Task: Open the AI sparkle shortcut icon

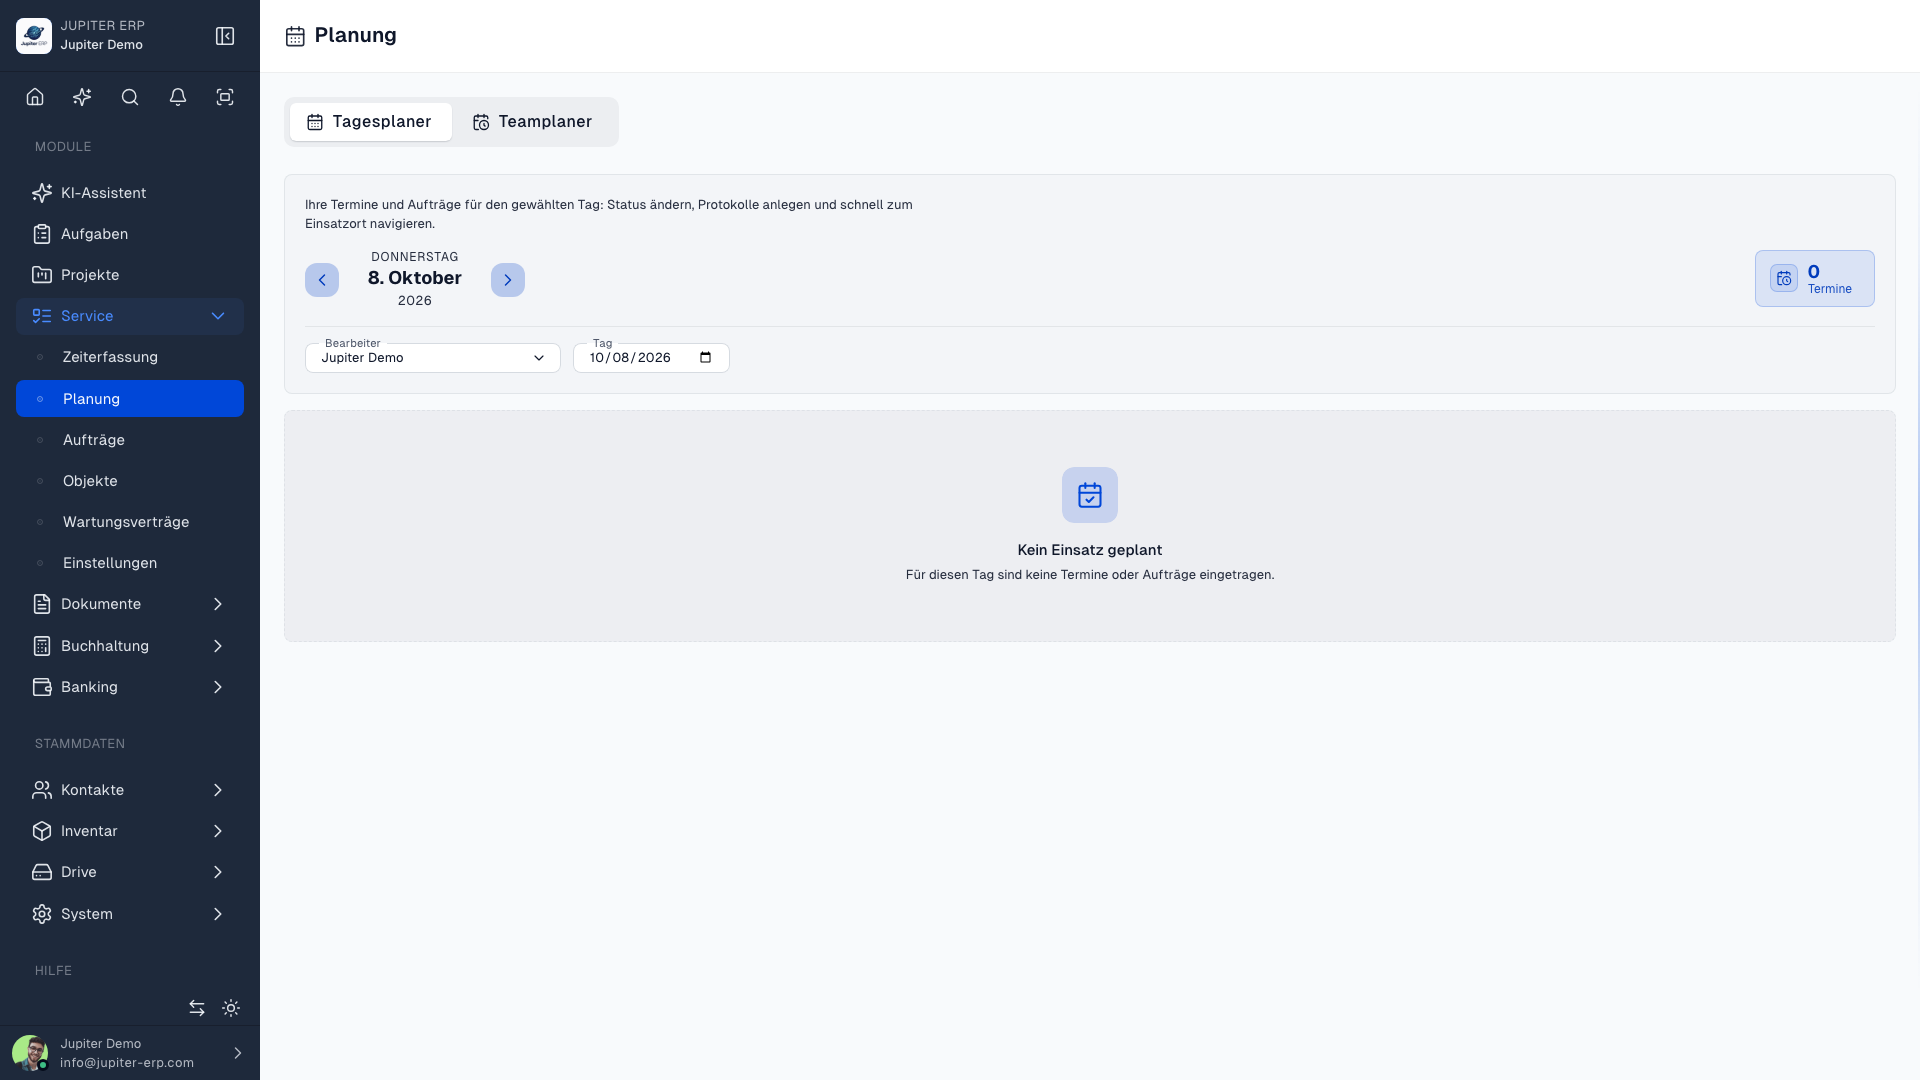Action: pyautogui.click(x=82, y=97)
